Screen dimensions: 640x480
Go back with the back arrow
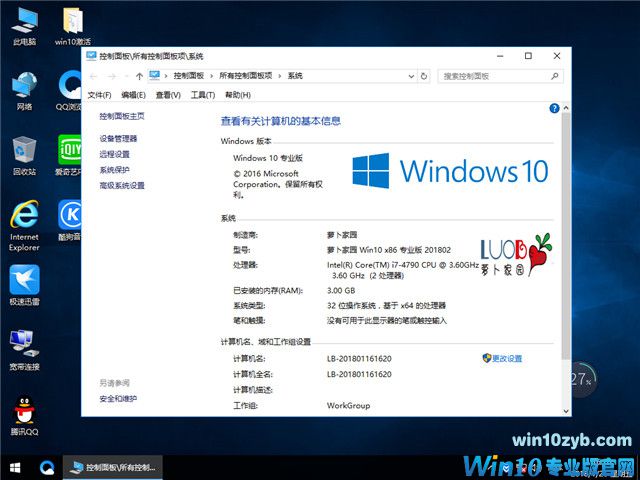(93, 76)
